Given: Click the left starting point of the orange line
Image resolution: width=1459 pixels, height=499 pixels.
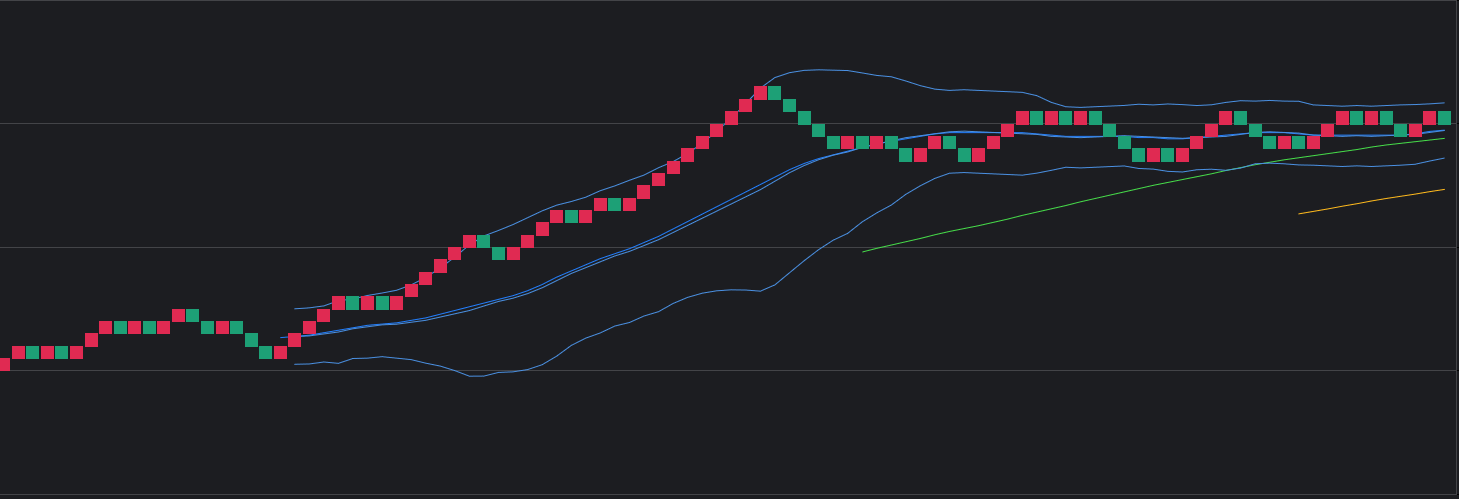Looking at the screenshot, I should pos(1299,214).
